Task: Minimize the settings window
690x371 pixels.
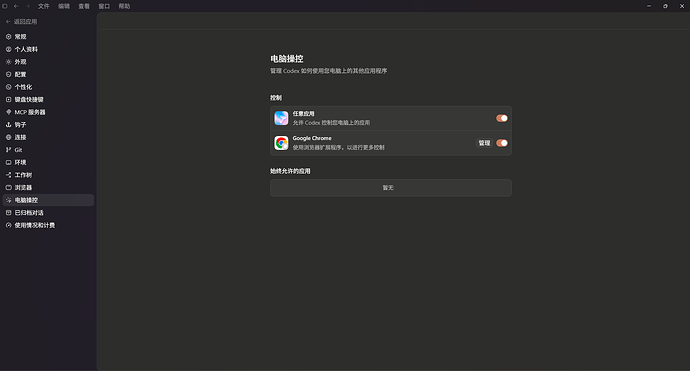Action: (x=649, y=6)
